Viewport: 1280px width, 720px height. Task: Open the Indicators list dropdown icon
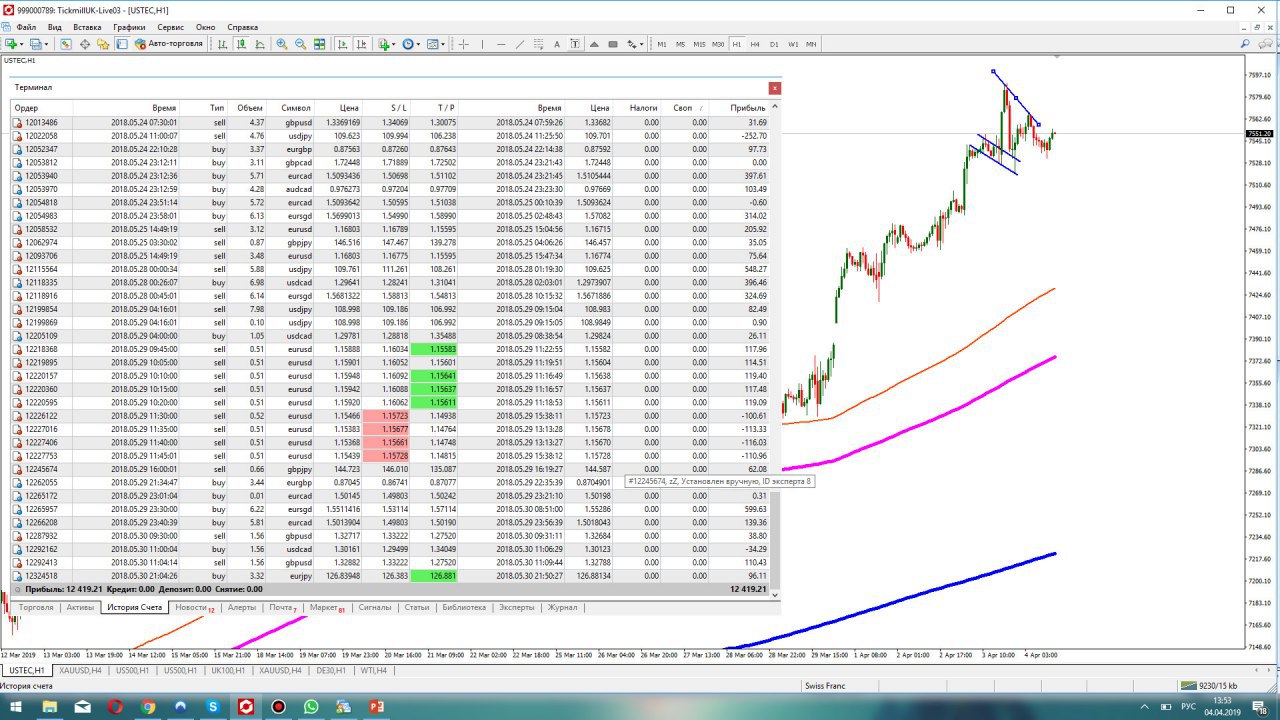tap(387, 44)
